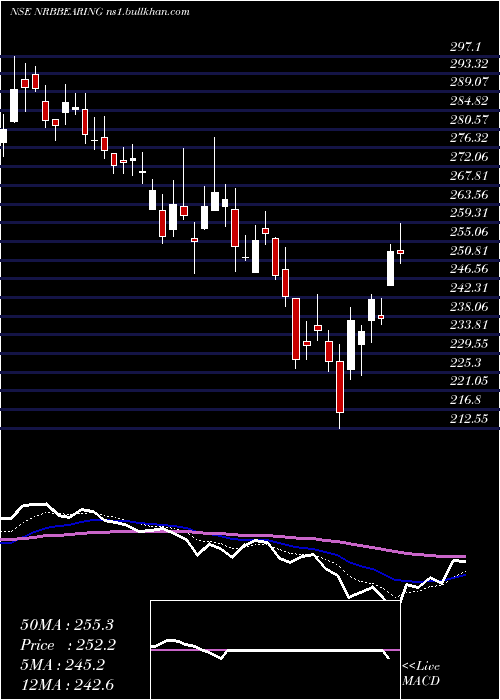Click the 233.81 price axis label
Image resolution: width=500 pixels, height=700 pixels.
[469, 325]
